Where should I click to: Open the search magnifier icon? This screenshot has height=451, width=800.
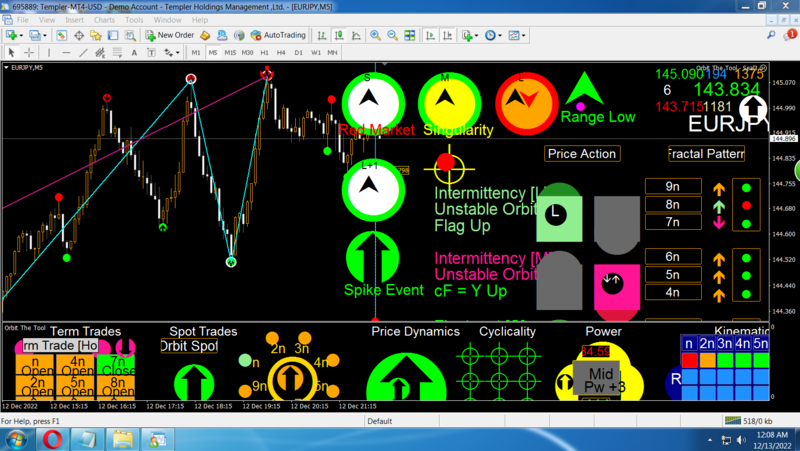(x=771, y=35)
